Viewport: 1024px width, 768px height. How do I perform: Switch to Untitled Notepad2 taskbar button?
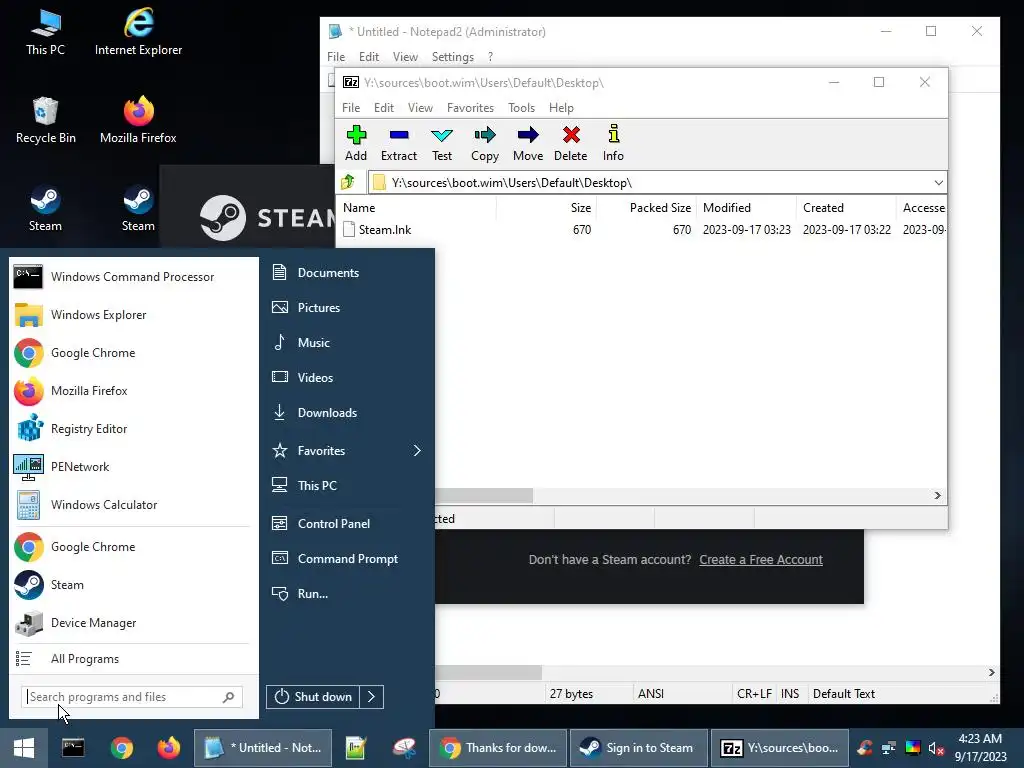pyautogui.click(x=263, y=748)
